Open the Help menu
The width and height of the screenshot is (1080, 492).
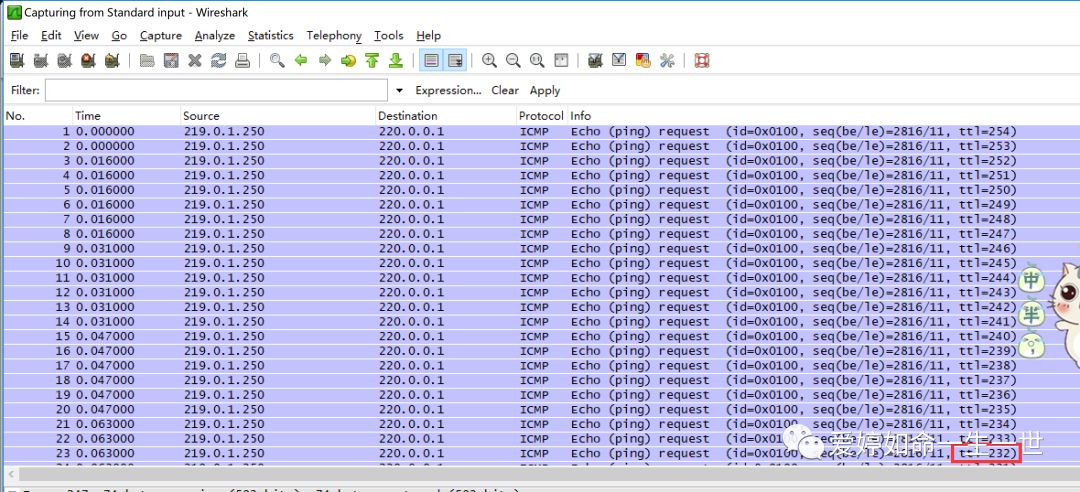click(428, 35)
